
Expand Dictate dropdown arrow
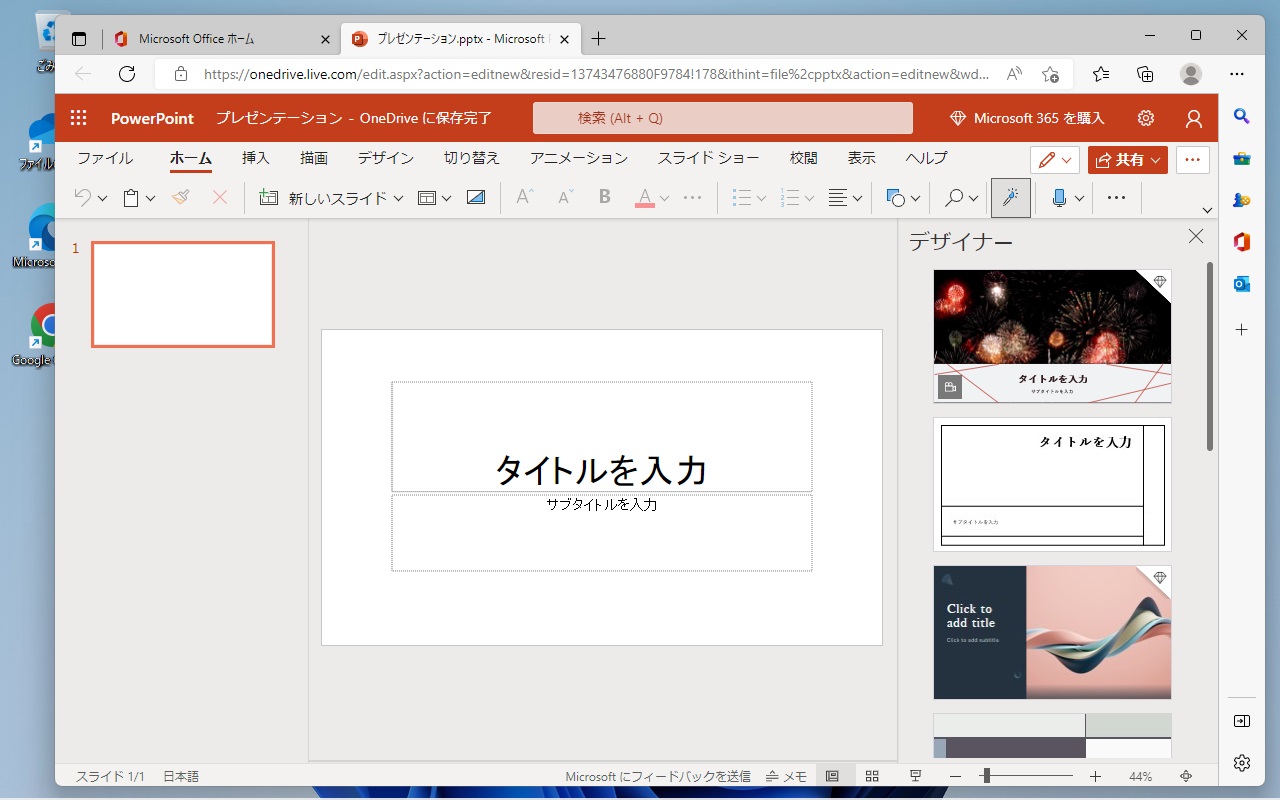coord(1079,199)
